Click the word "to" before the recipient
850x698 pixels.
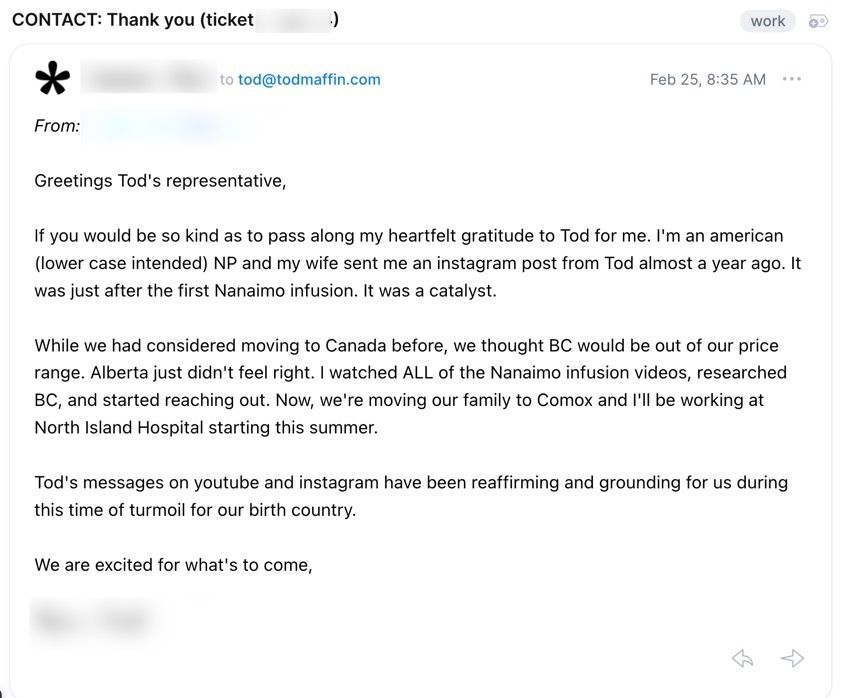point(226,80)
